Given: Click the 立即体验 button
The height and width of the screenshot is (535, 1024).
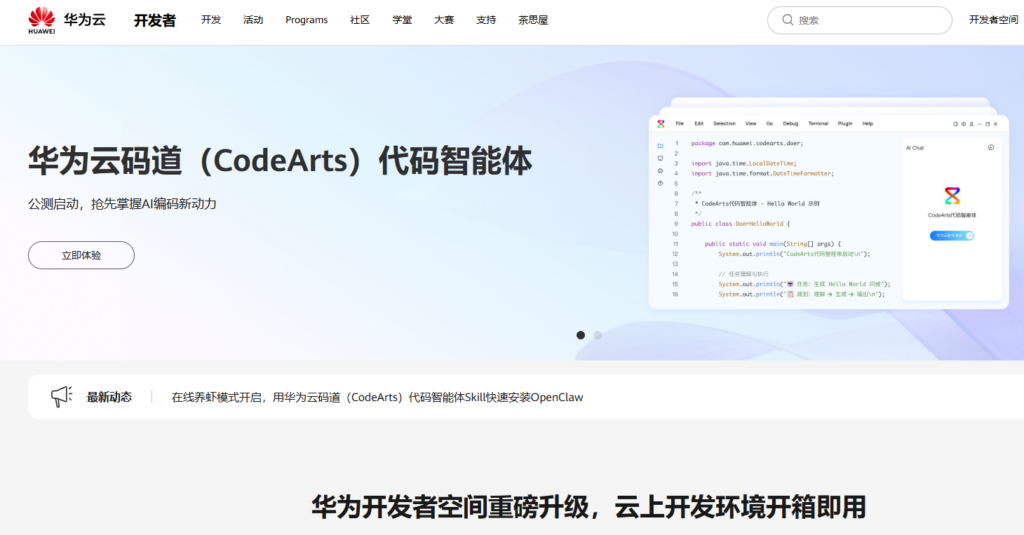Looking at the screenshot, I should tap(81, 255).
